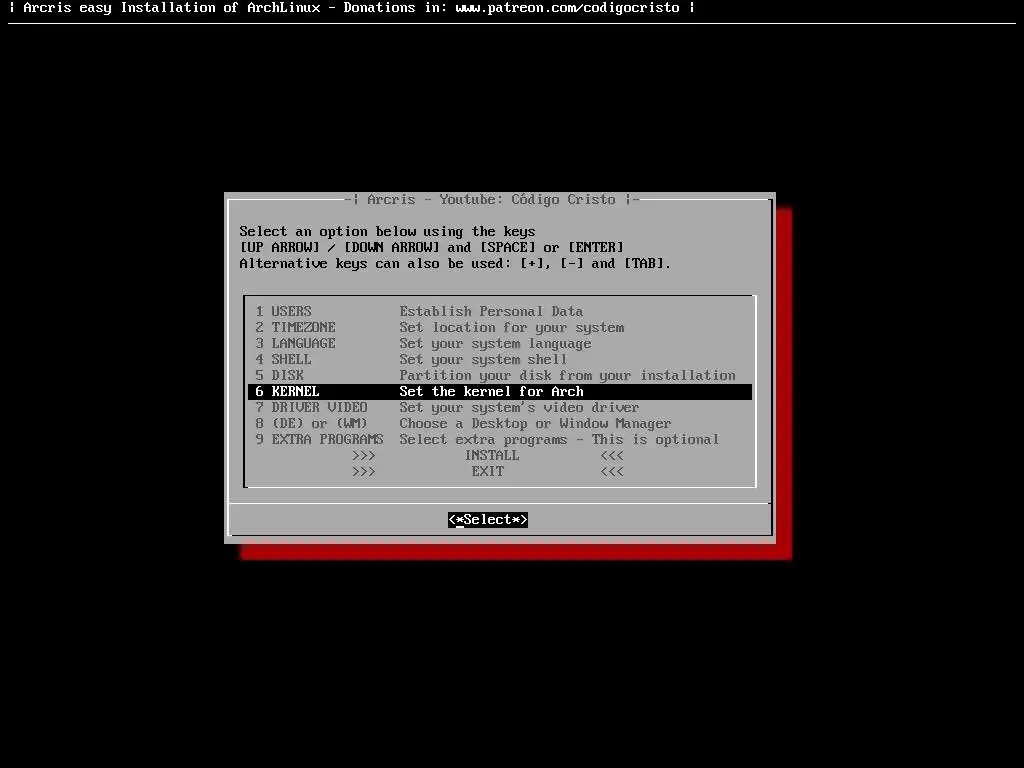Pick the 5 DISK partition entry

click(500, 376)
